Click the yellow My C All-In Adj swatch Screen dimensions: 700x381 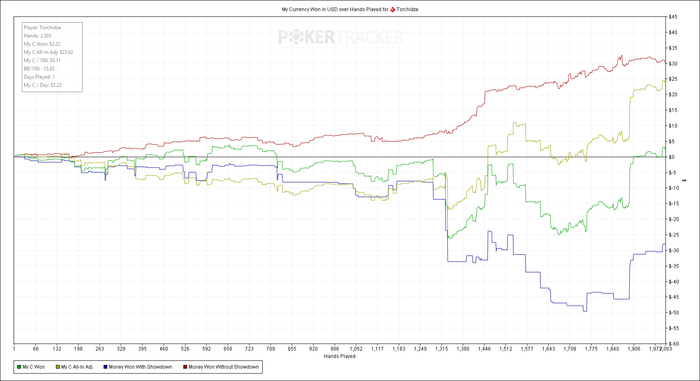click(x=58, y=367)
